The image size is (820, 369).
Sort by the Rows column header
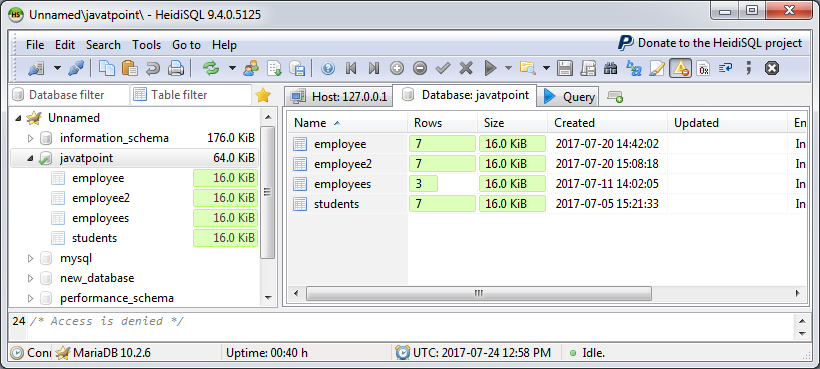(442, 123)
